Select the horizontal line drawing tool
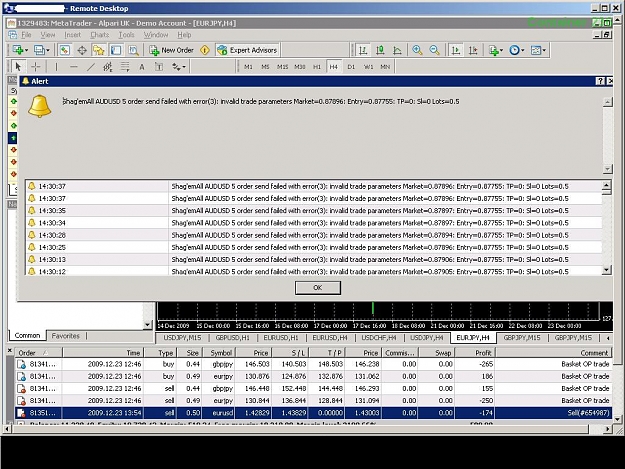 (x=74, y=67)
